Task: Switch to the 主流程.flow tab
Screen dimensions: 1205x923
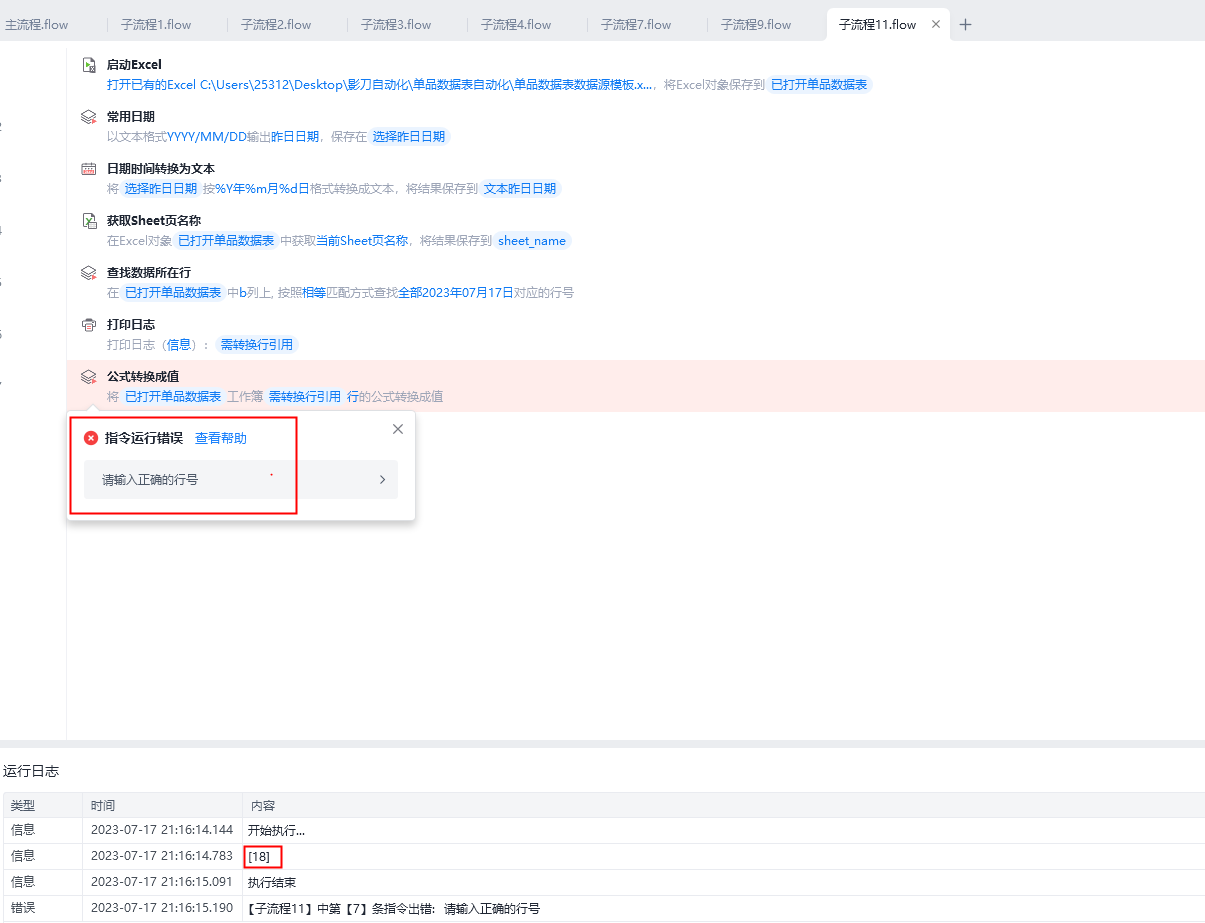Action: click(x=37, y=25)
